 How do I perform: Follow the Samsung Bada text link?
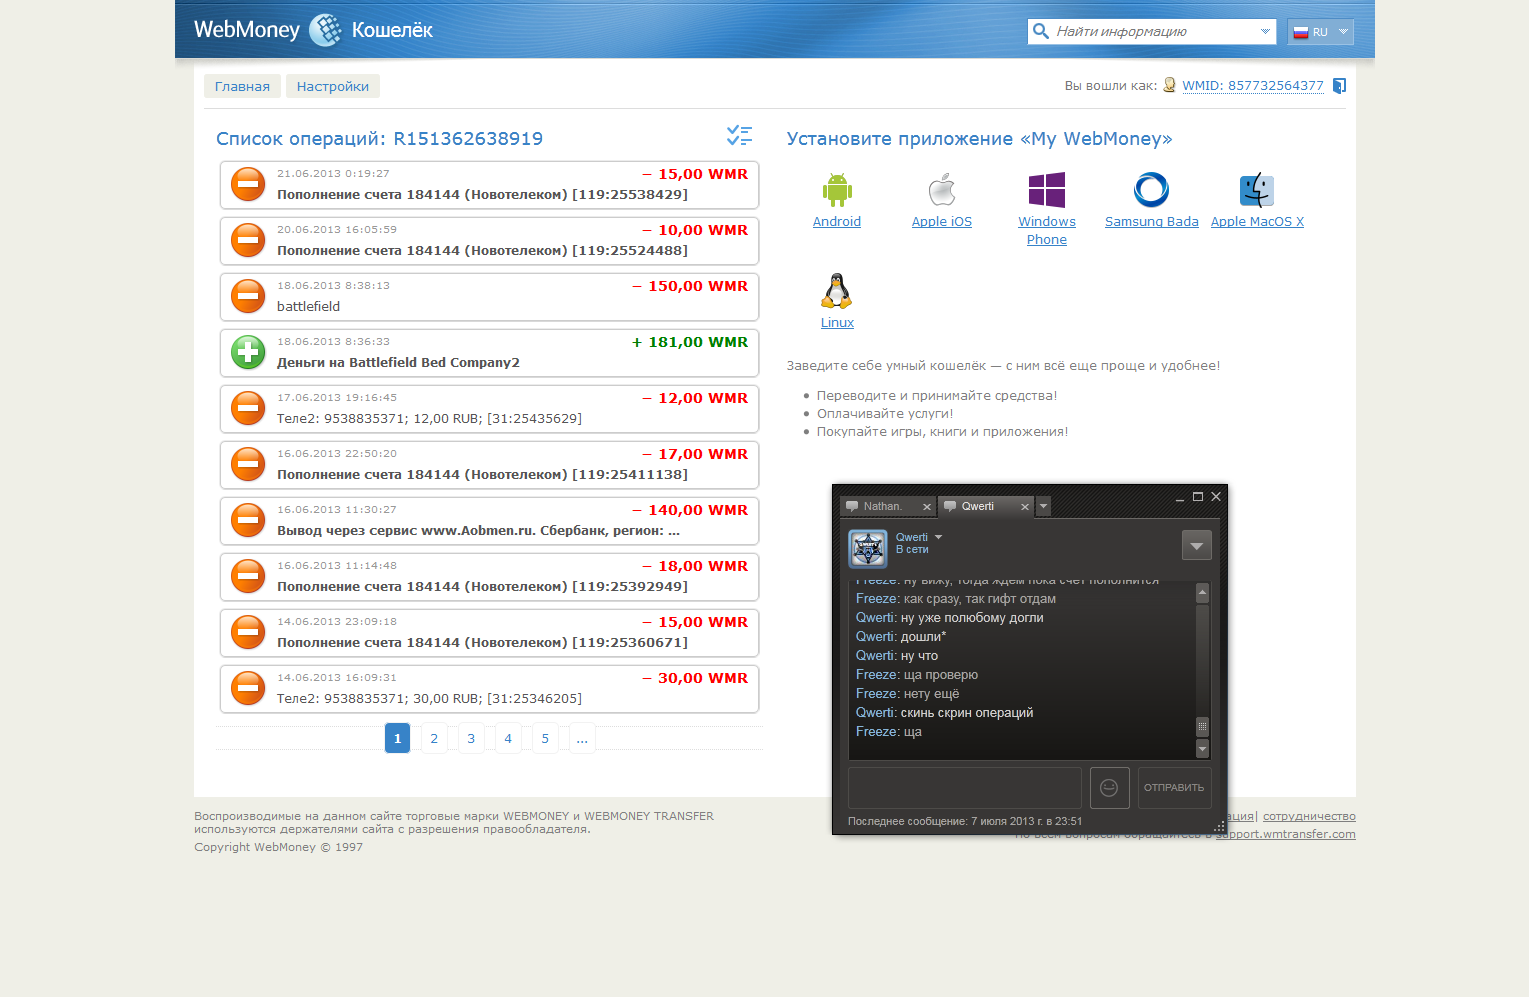pyautogui.click(x=1152, y=222)
